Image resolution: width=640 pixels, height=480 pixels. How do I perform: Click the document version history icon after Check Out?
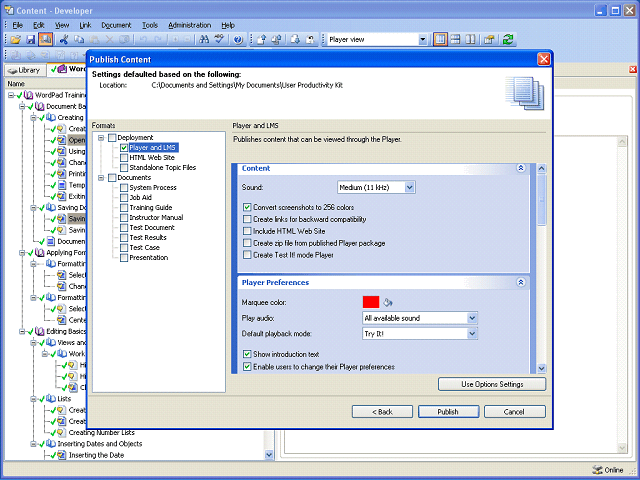pos(296,40)
